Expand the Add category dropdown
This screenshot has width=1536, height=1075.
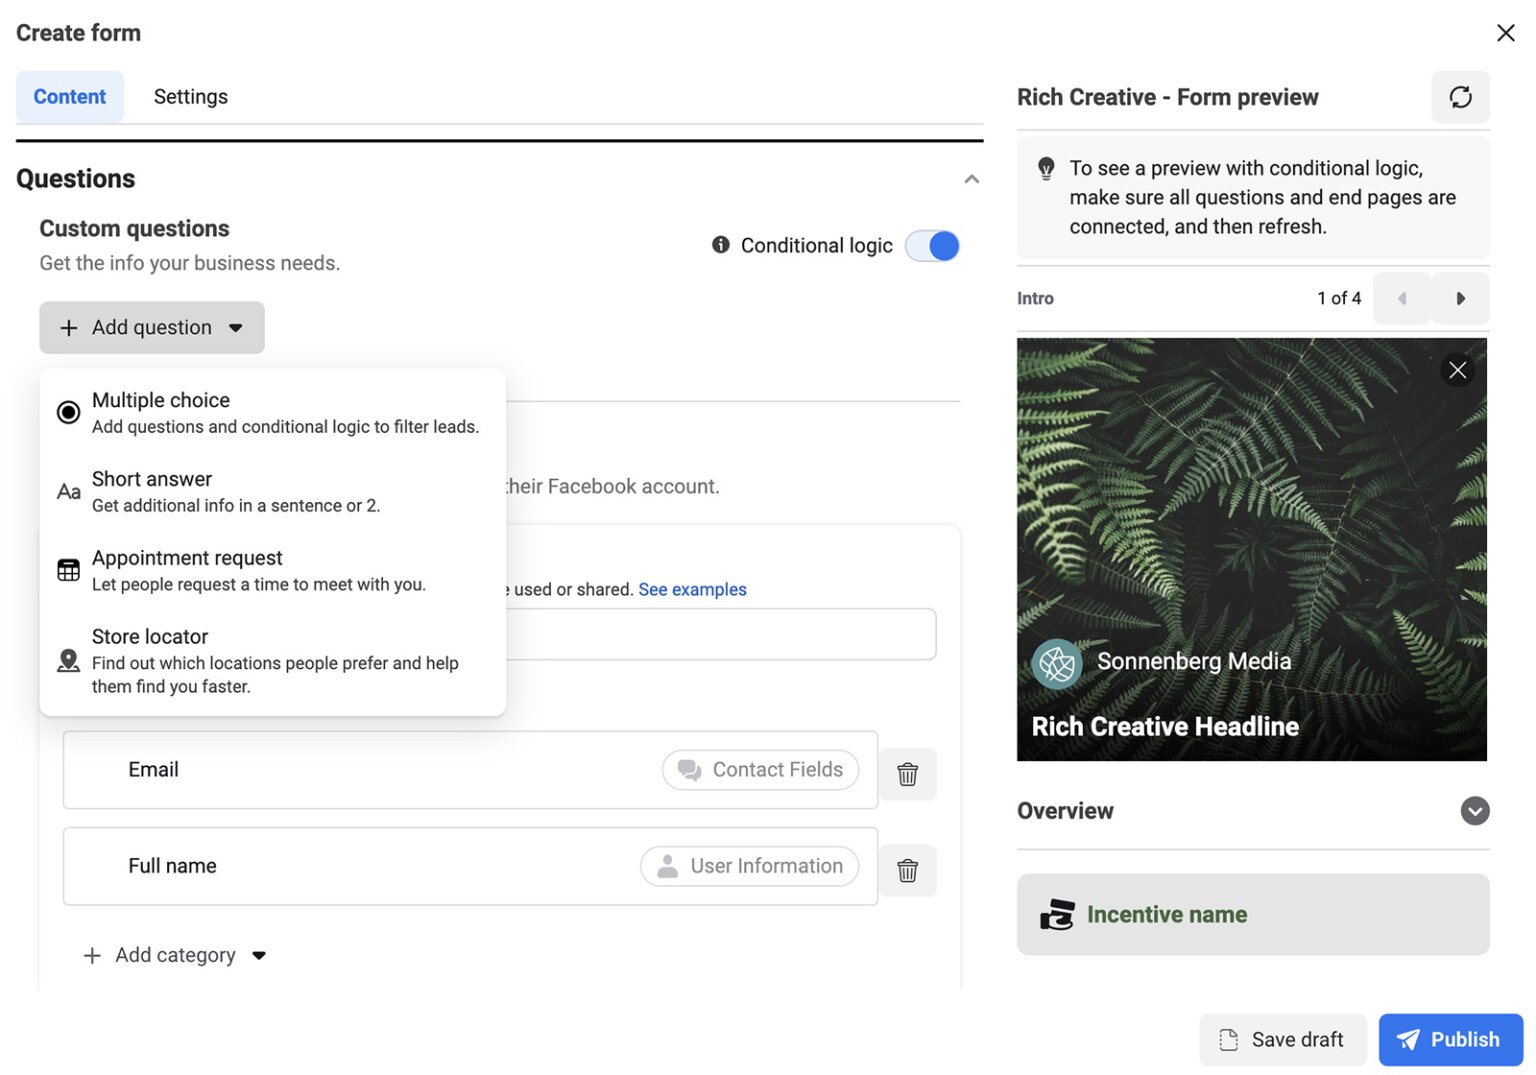(176, 955)
